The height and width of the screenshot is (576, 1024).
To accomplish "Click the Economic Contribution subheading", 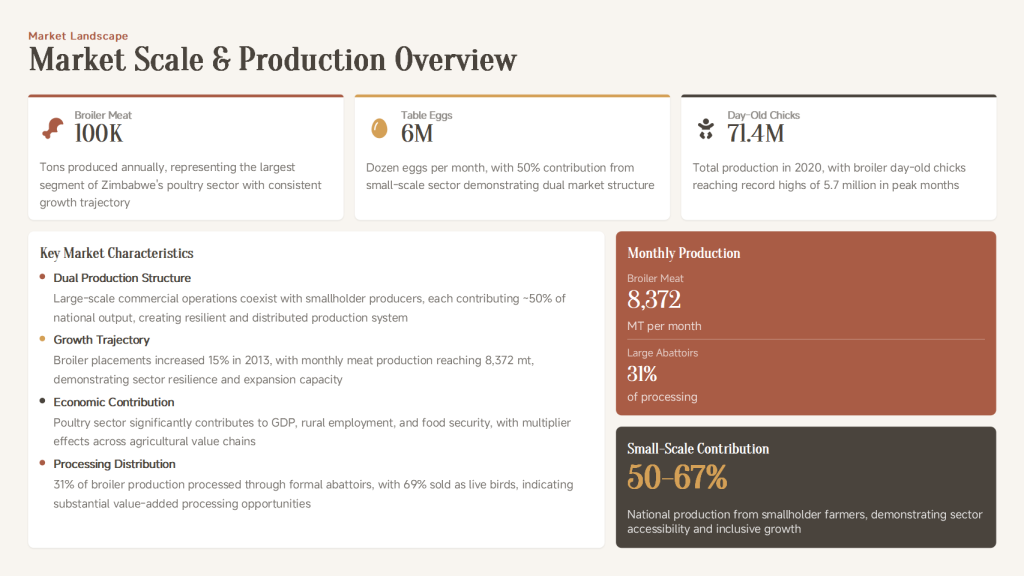I will [114, 402].
